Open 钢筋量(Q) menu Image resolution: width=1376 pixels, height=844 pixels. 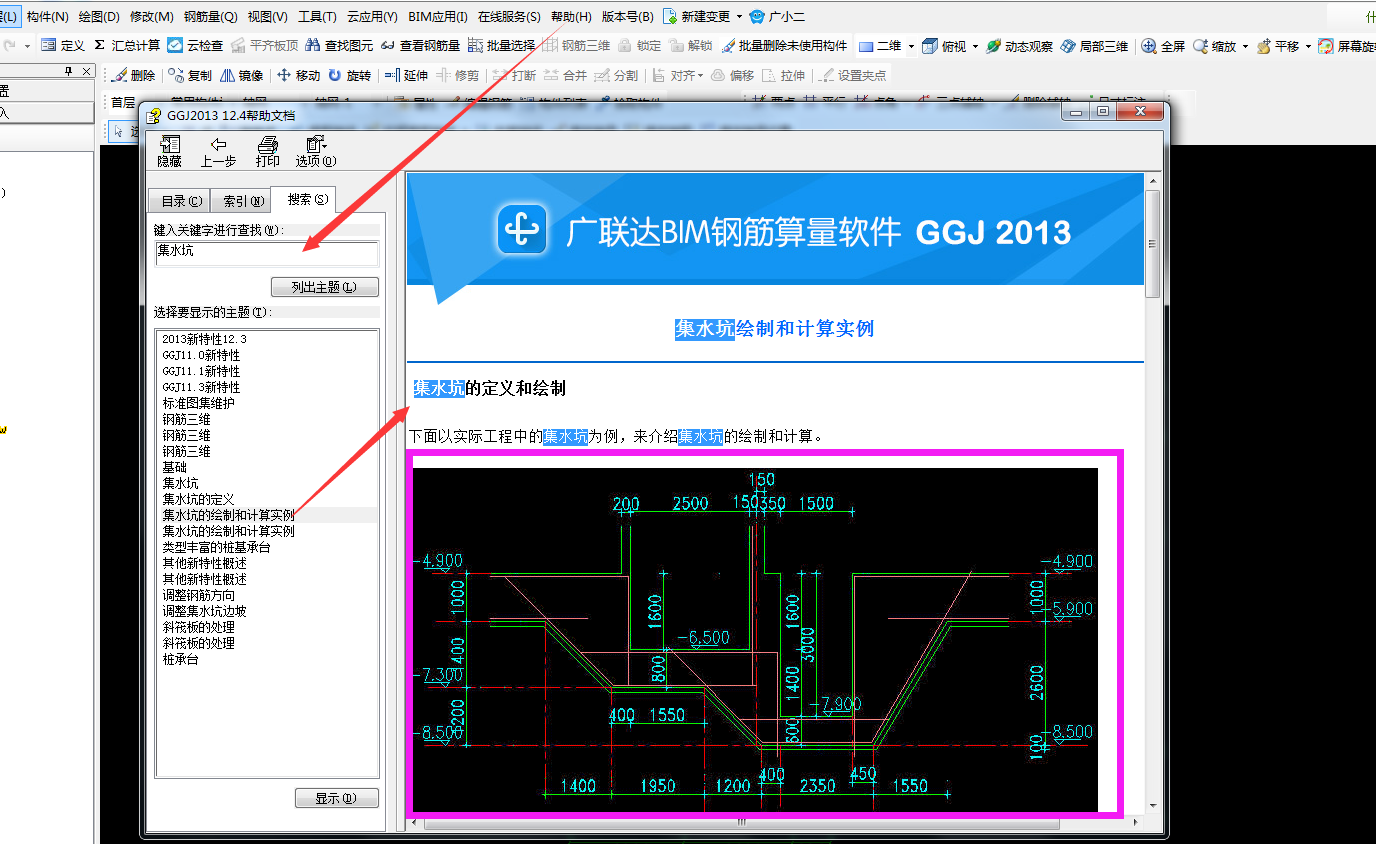[210, 17]
